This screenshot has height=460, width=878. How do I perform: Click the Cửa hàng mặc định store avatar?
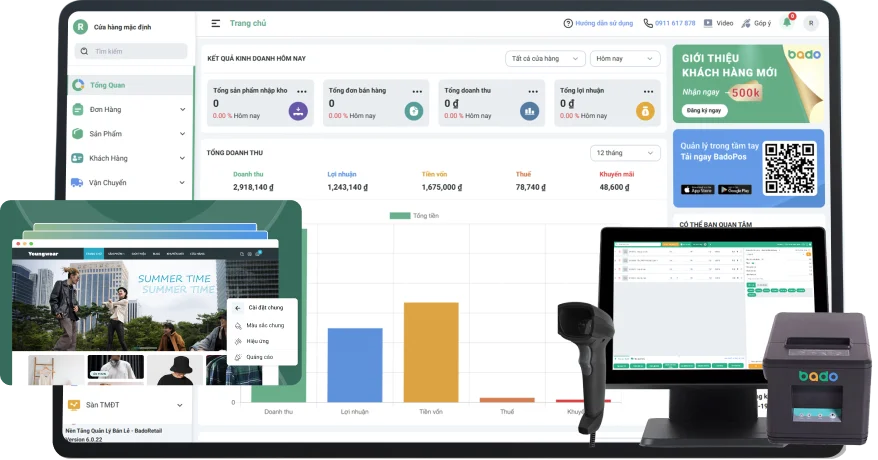click(x=81, y=27)
